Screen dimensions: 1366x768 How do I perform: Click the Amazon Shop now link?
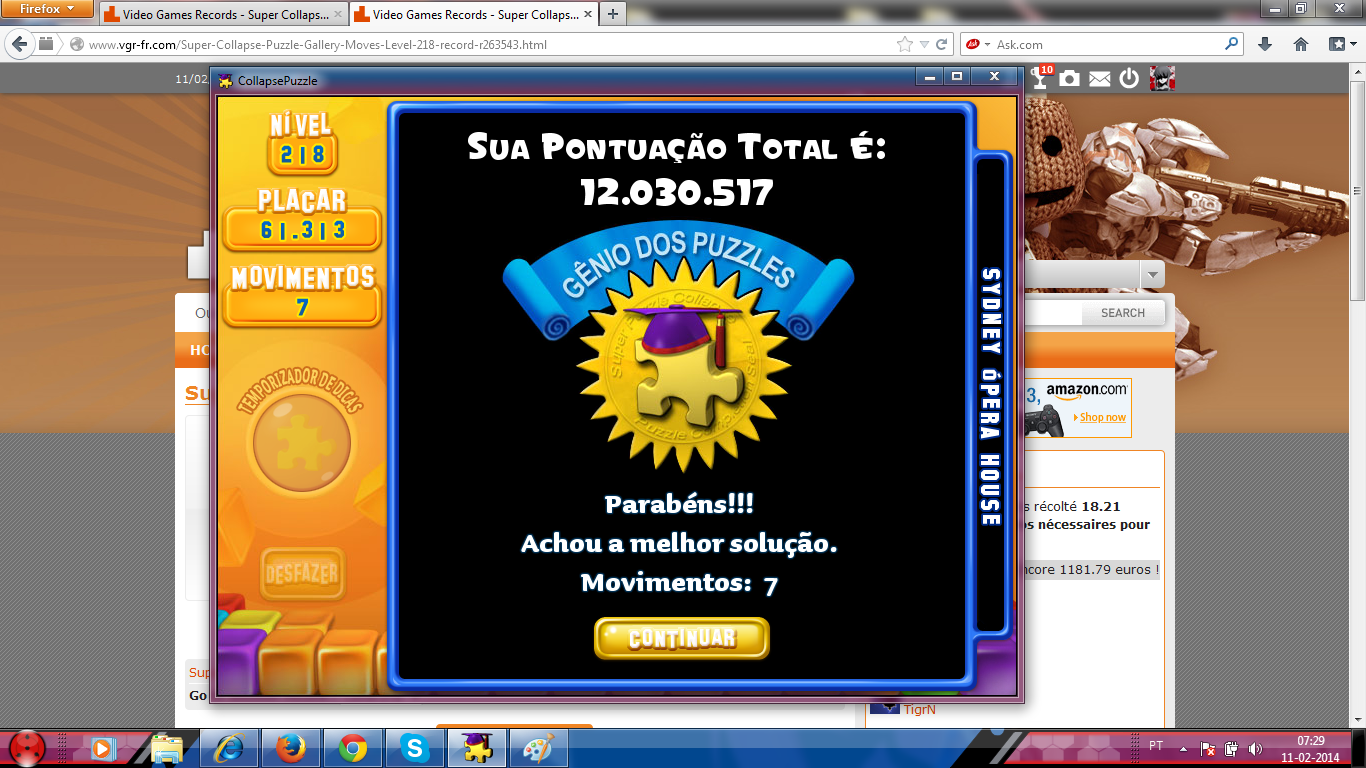click(x=1102, y=417)
